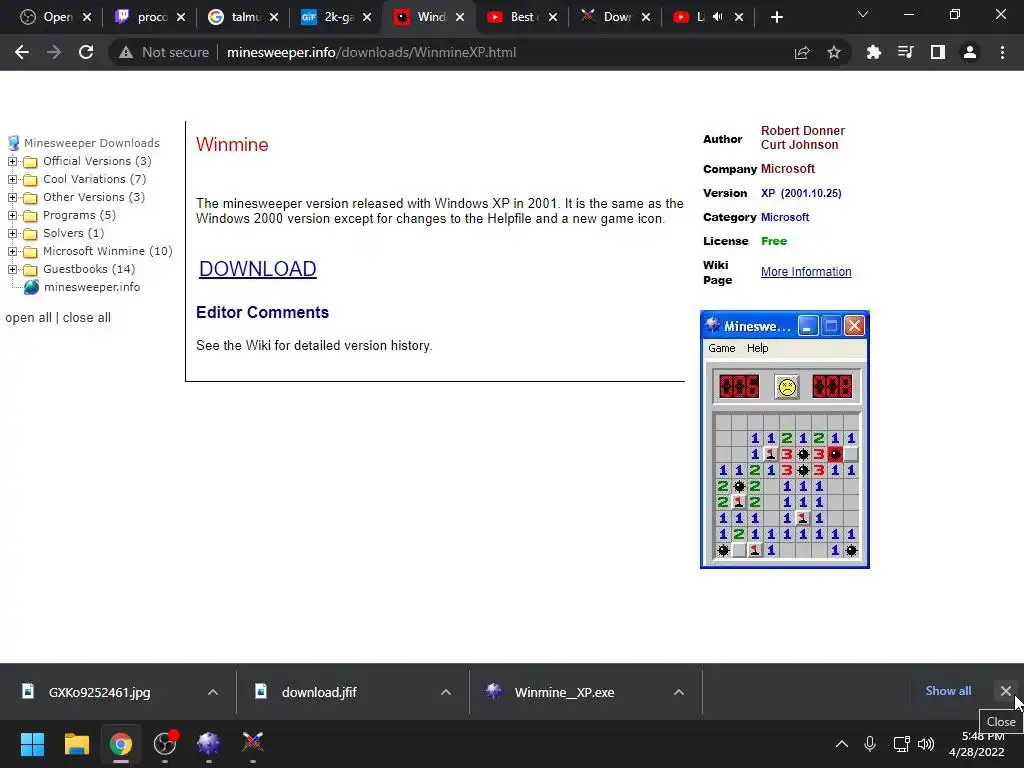This screenshot has height=768, width=1024.
Task: Click the Robert Donner author name
Action: coord(803,131)
